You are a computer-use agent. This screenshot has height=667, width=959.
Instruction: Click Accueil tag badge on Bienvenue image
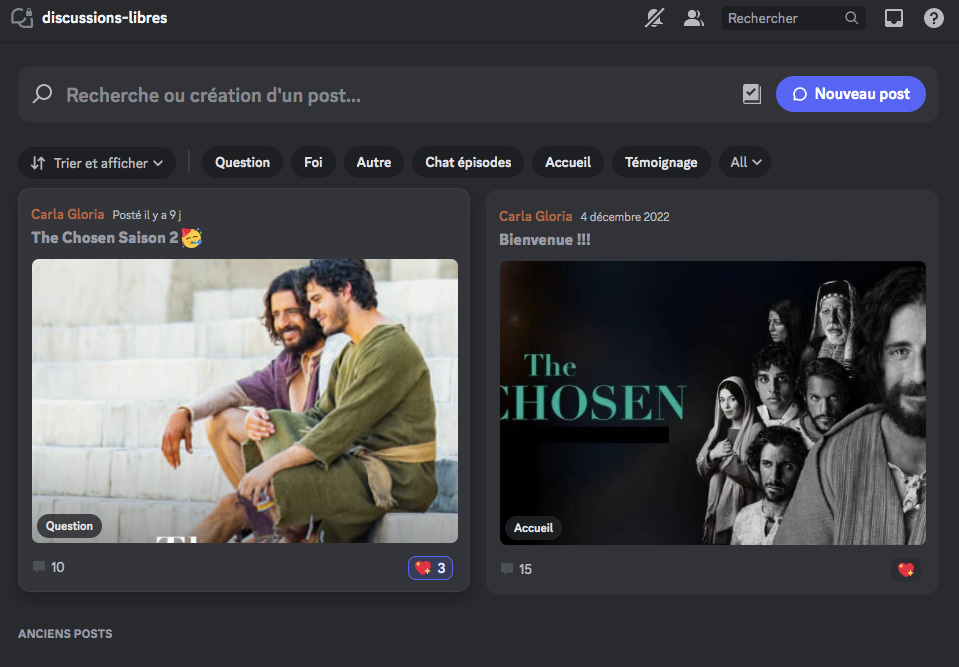533,528
